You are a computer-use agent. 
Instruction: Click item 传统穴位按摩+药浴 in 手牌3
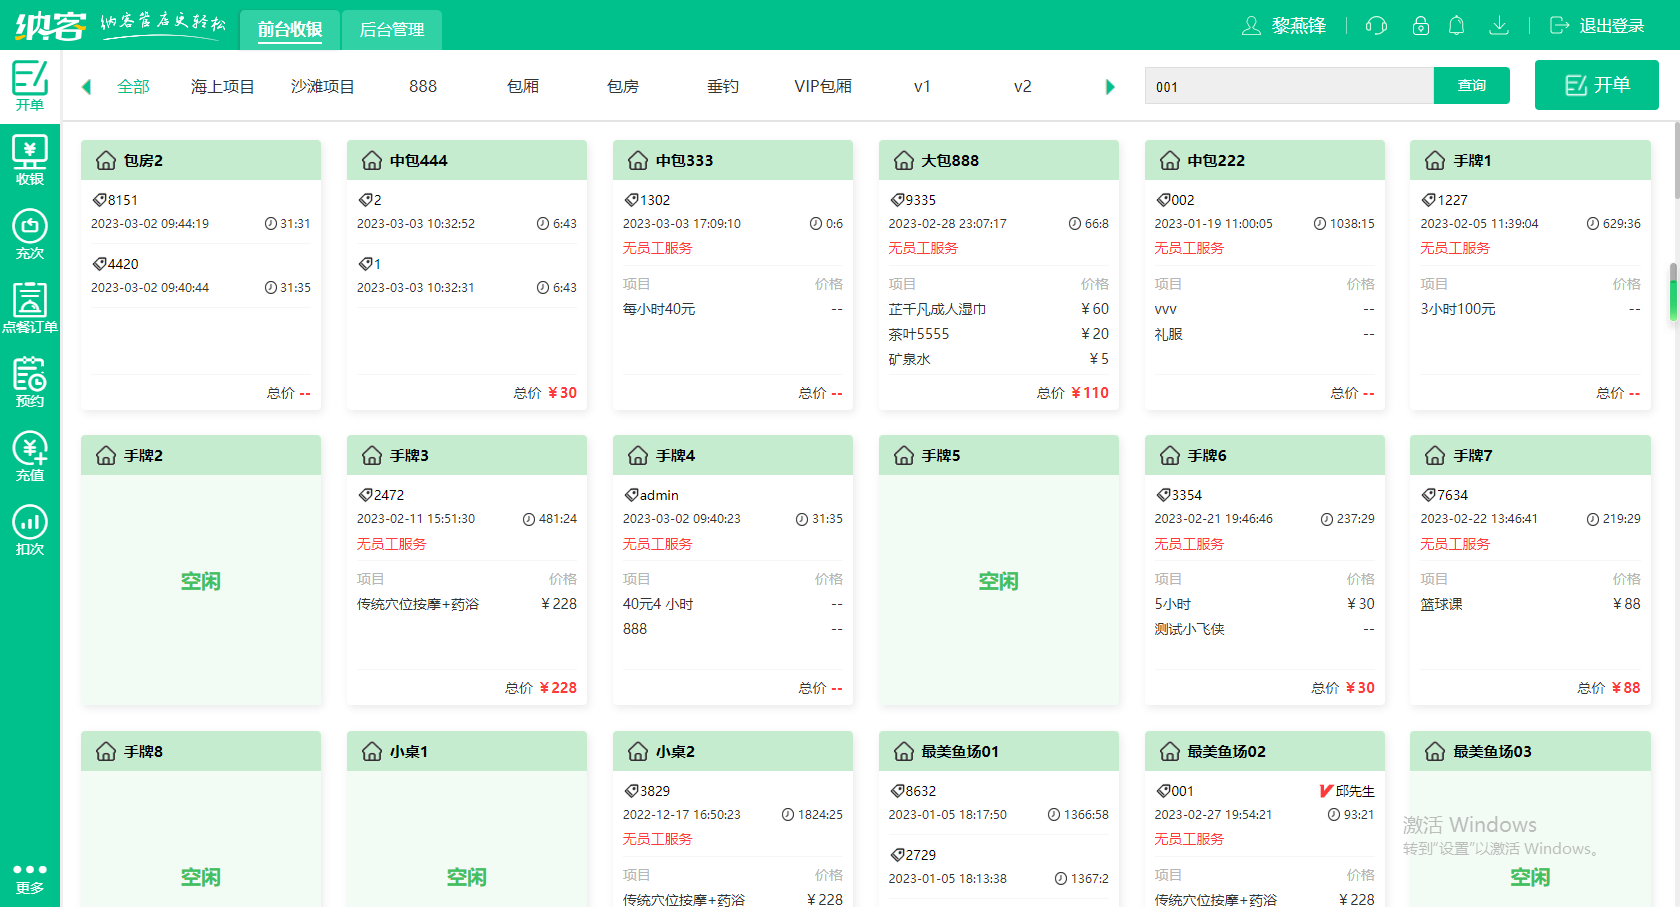(418, 604)
